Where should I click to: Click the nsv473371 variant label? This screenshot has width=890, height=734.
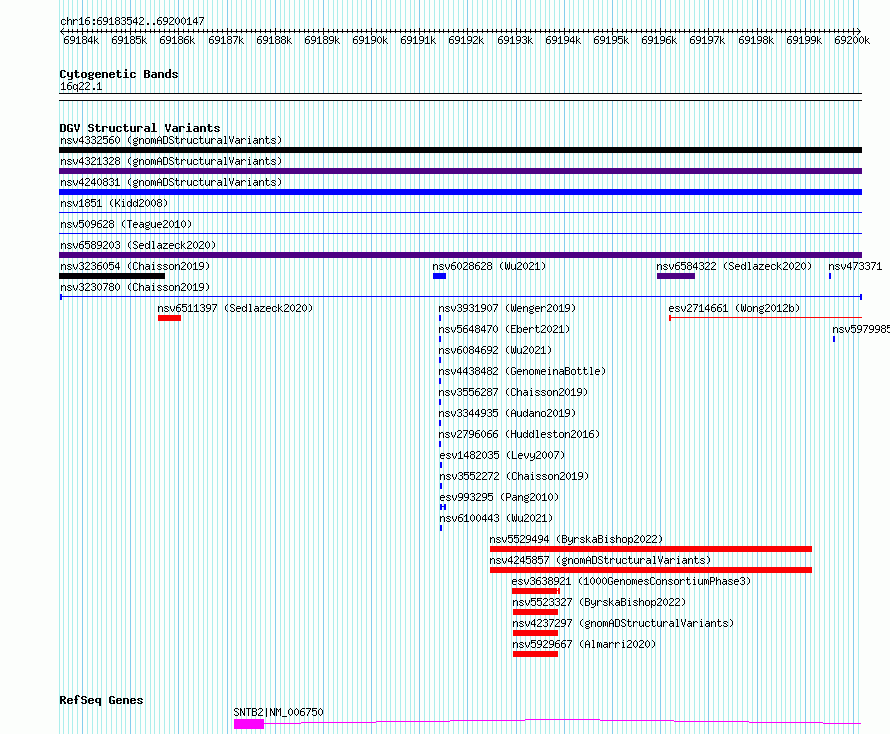tap(855, 266)
